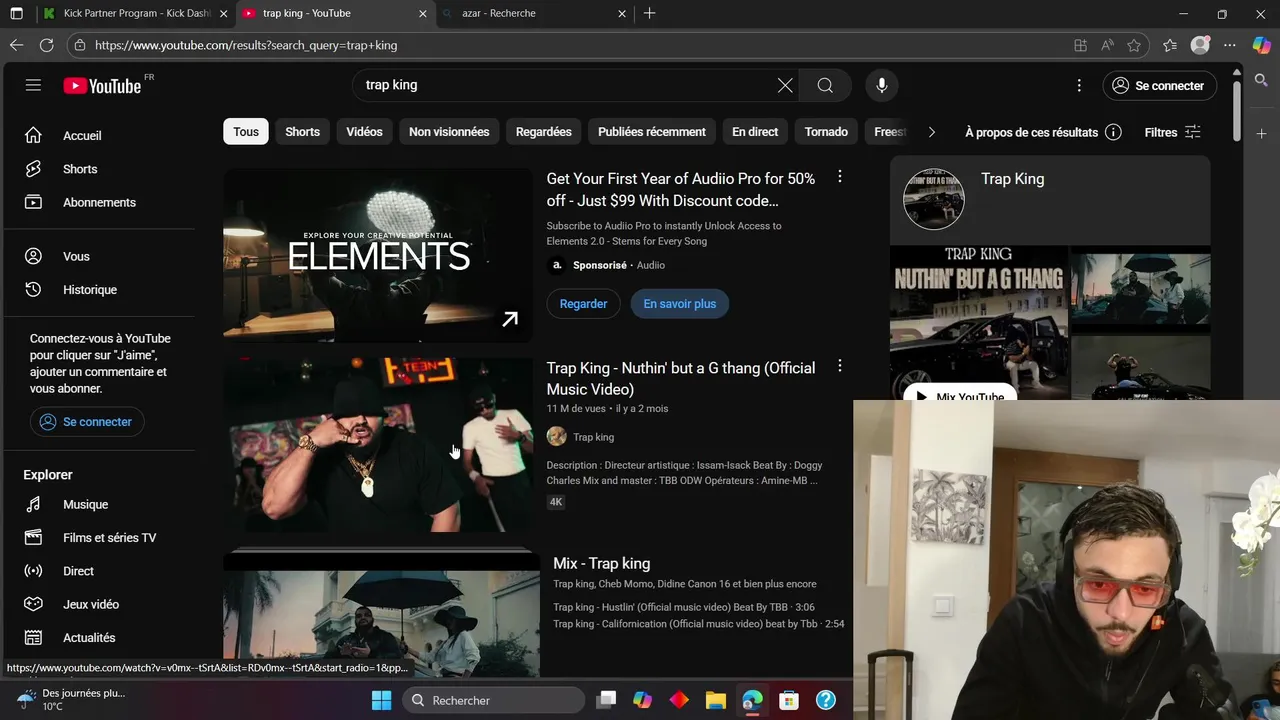Click the Se connecter button in the header
The image size is (1280, 720).
pos(1160,85)
